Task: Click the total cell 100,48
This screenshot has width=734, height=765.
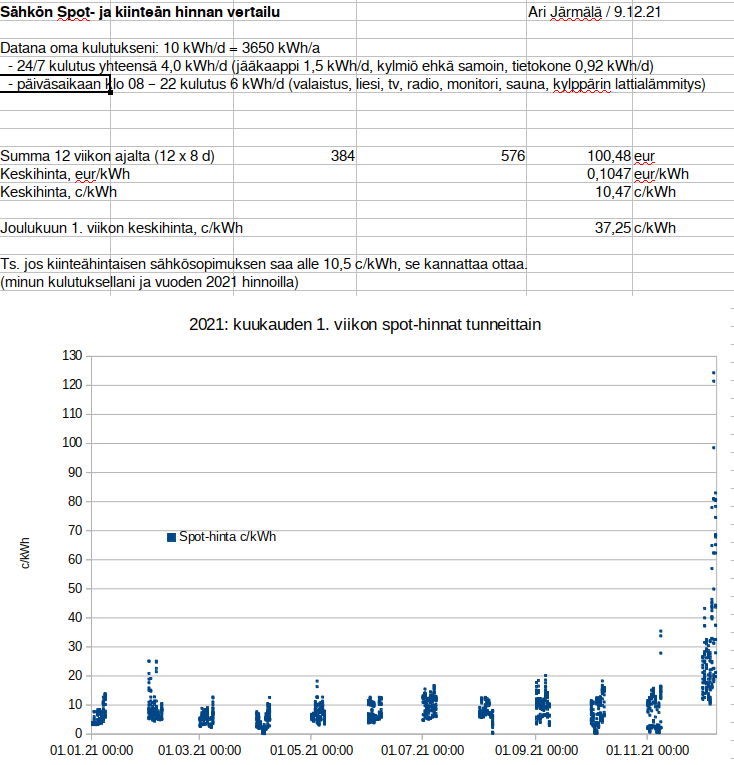Action: pyautogui.click(x=609, y=156)
